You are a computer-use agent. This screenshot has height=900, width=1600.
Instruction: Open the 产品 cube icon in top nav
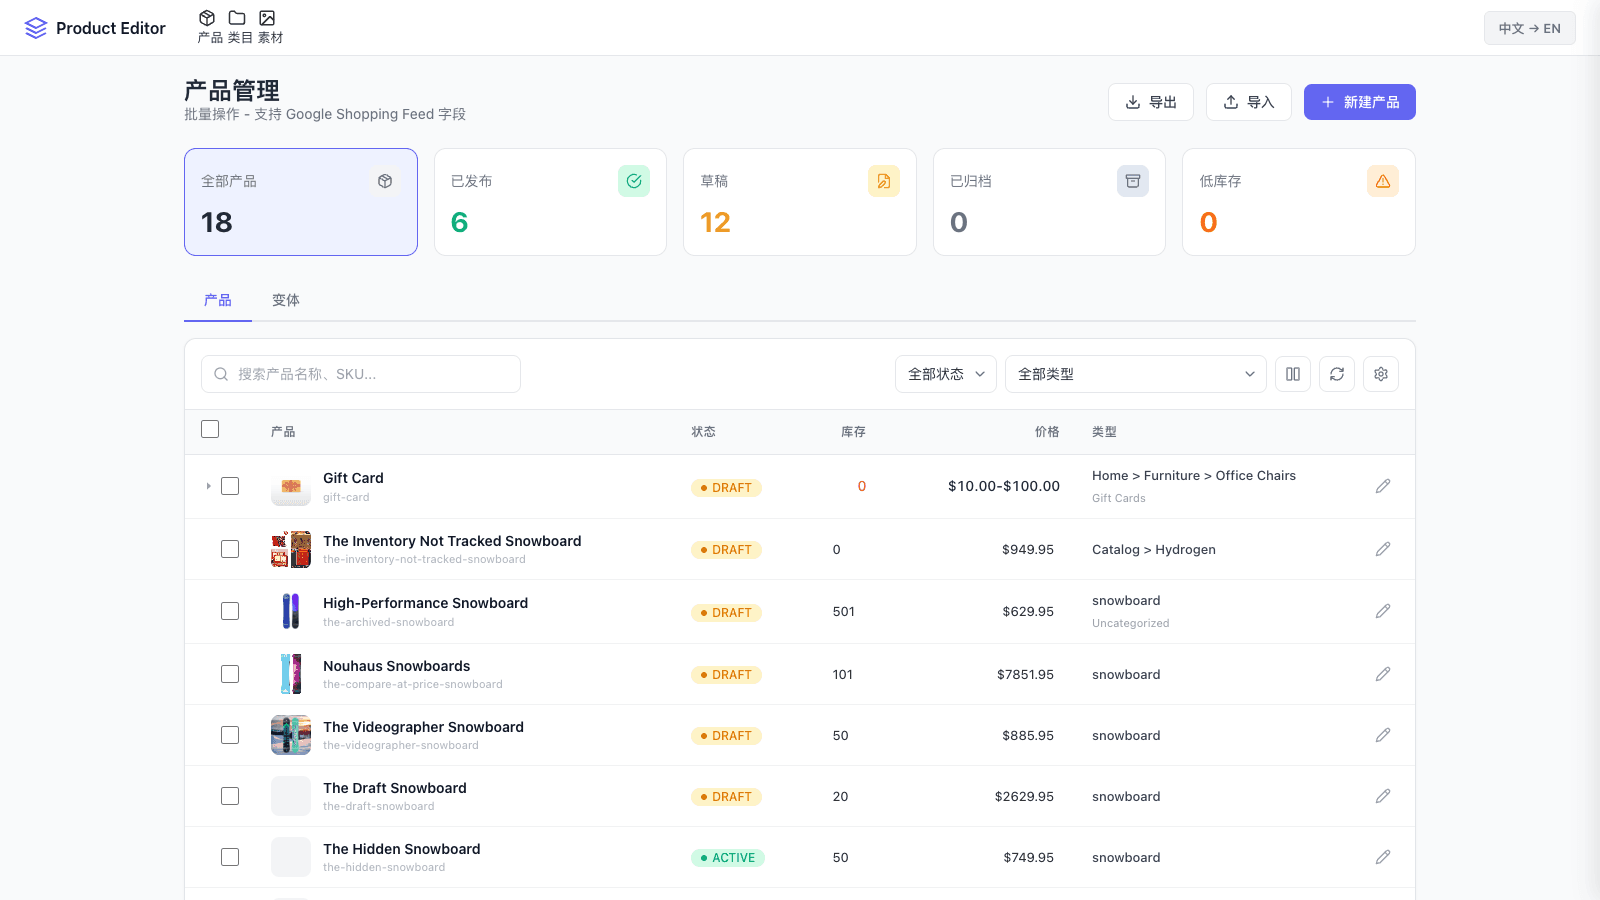tap(207, 18)
